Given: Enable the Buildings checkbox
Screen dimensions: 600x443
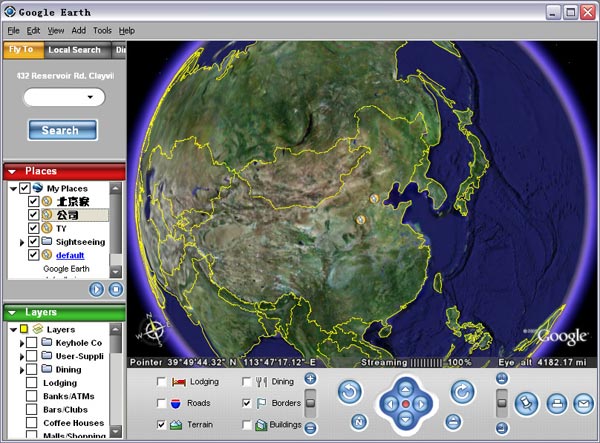Looking at the screenshot, I should [x=247, y=425].
